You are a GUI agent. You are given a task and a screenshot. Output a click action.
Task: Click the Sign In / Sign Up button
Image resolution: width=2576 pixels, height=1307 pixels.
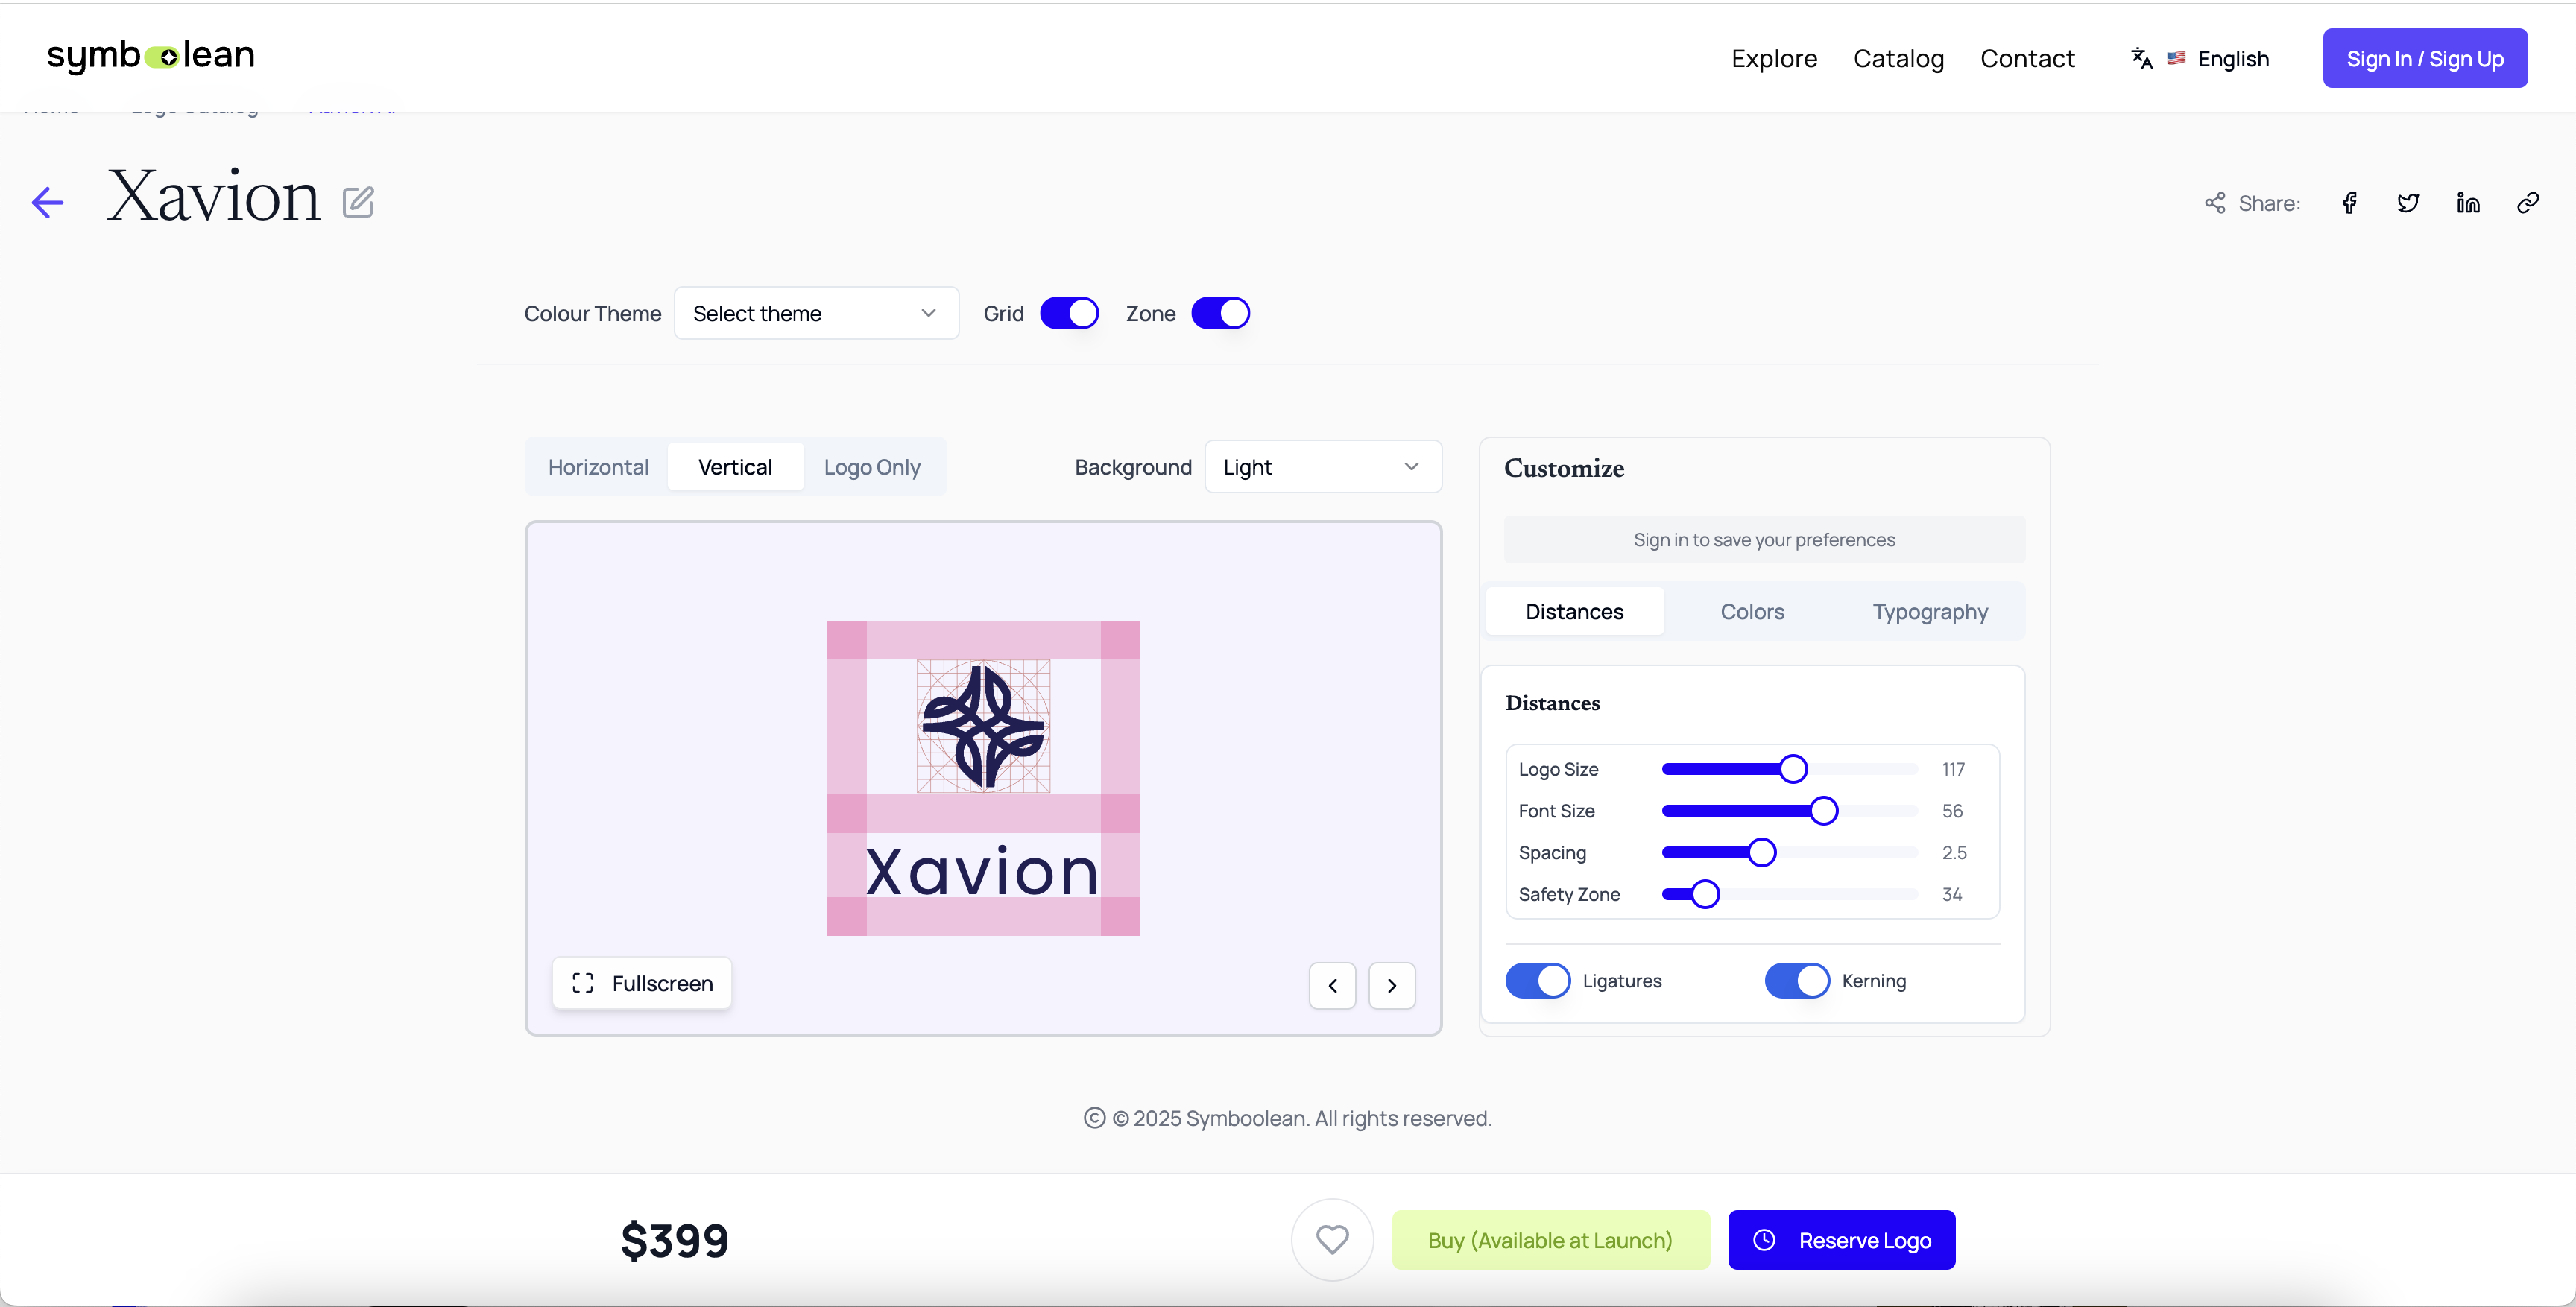pyautogui.click(x=2425, y=59)
